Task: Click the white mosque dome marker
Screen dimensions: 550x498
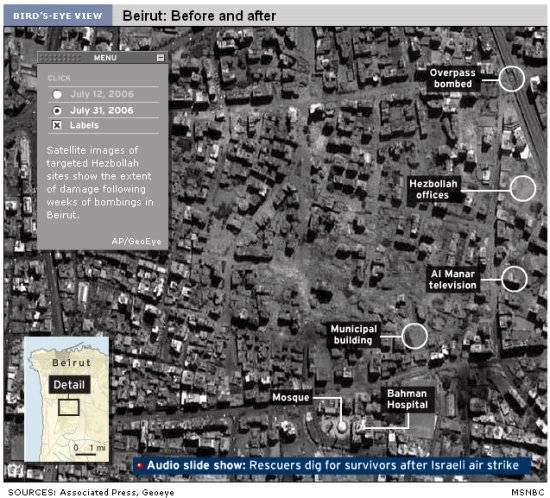Action: click(x=341, y=427)
